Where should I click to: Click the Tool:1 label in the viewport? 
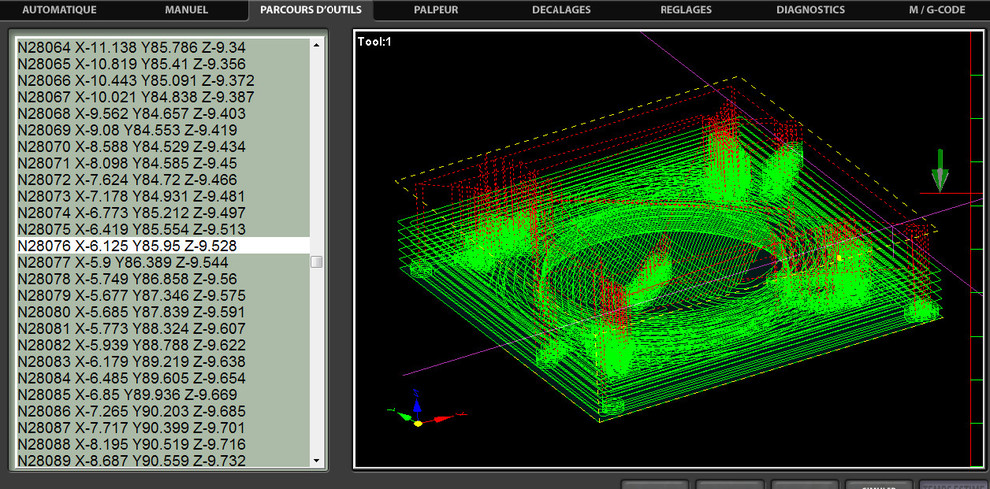click(375, 41)
